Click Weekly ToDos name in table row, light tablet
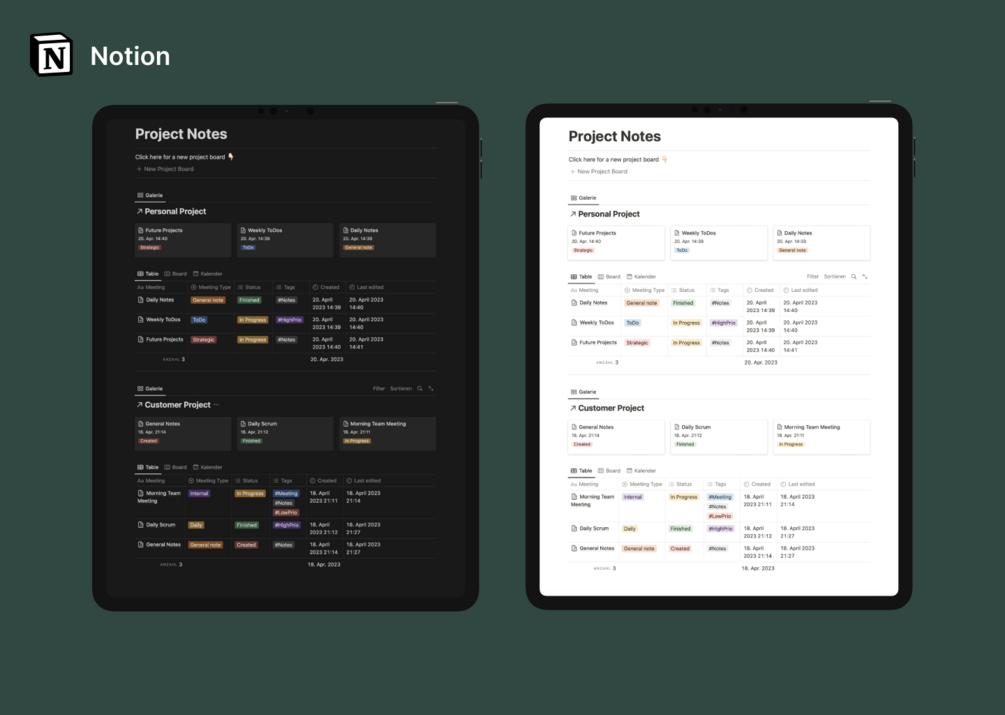The image size is (1005, 715). [597, 323]
